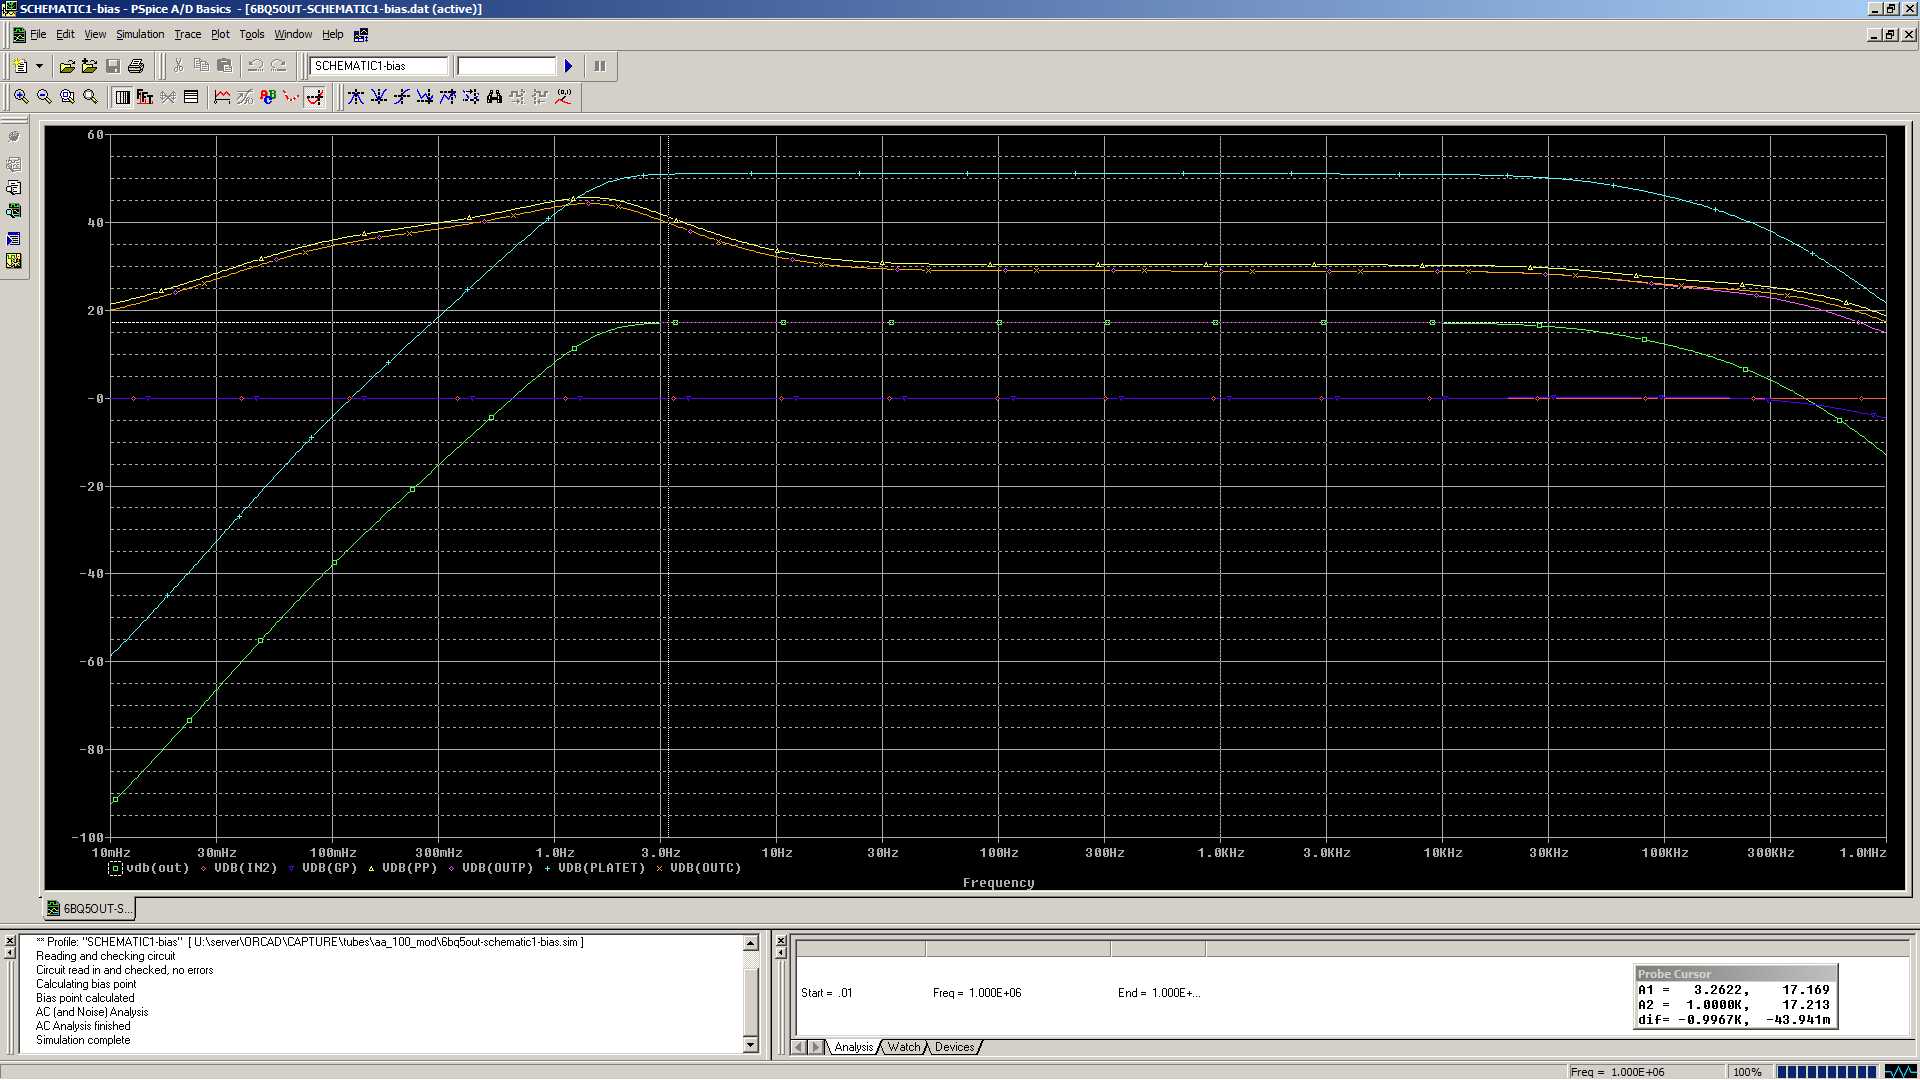Toggle Log Y Axis scaling
Viewport: 1920px width, 1080px height.
click(191, 97)
